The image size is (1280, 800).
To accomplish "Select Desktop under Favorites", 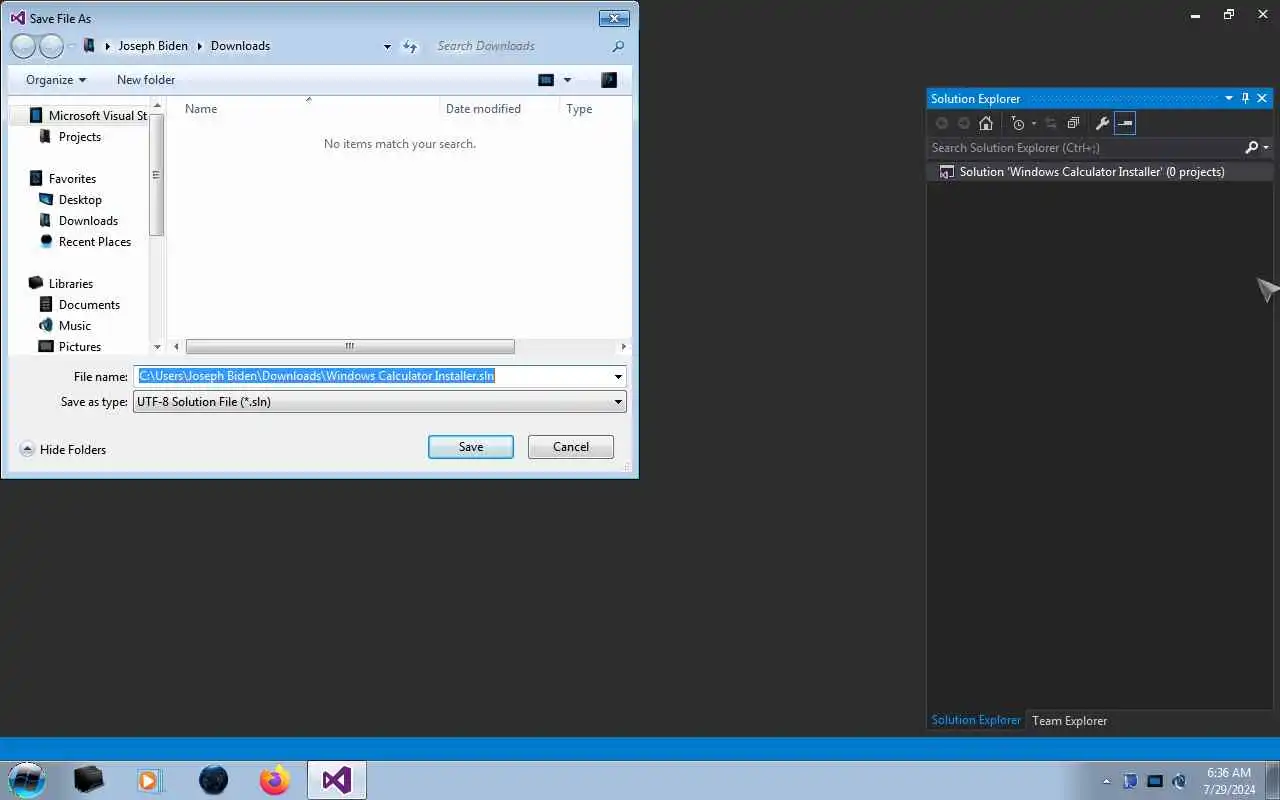I will click(70, 200).
